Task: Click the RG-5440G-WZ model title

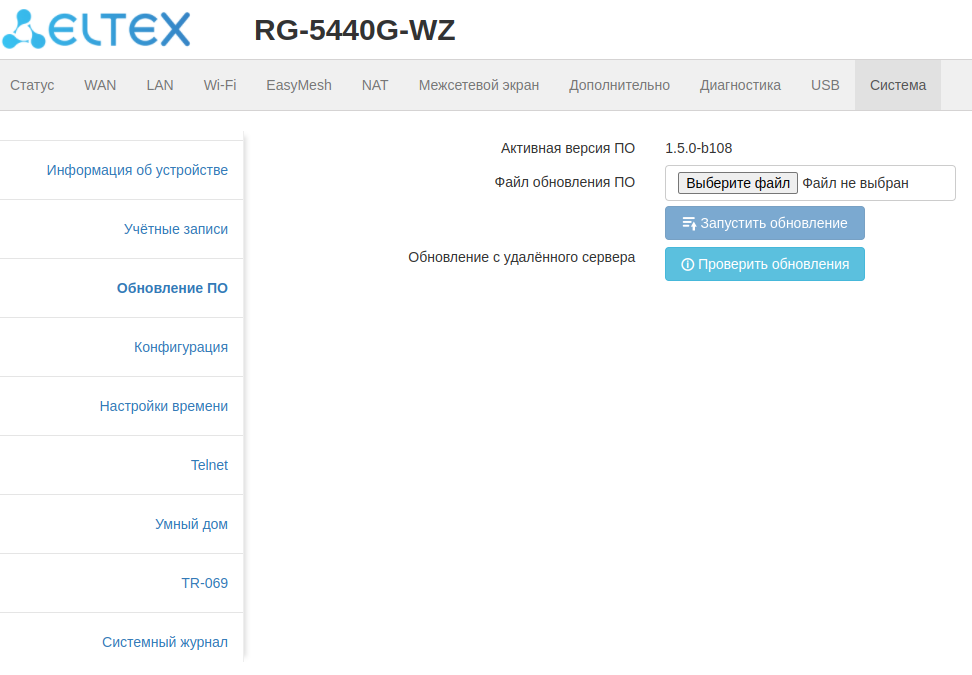Action: click(355, 30)
